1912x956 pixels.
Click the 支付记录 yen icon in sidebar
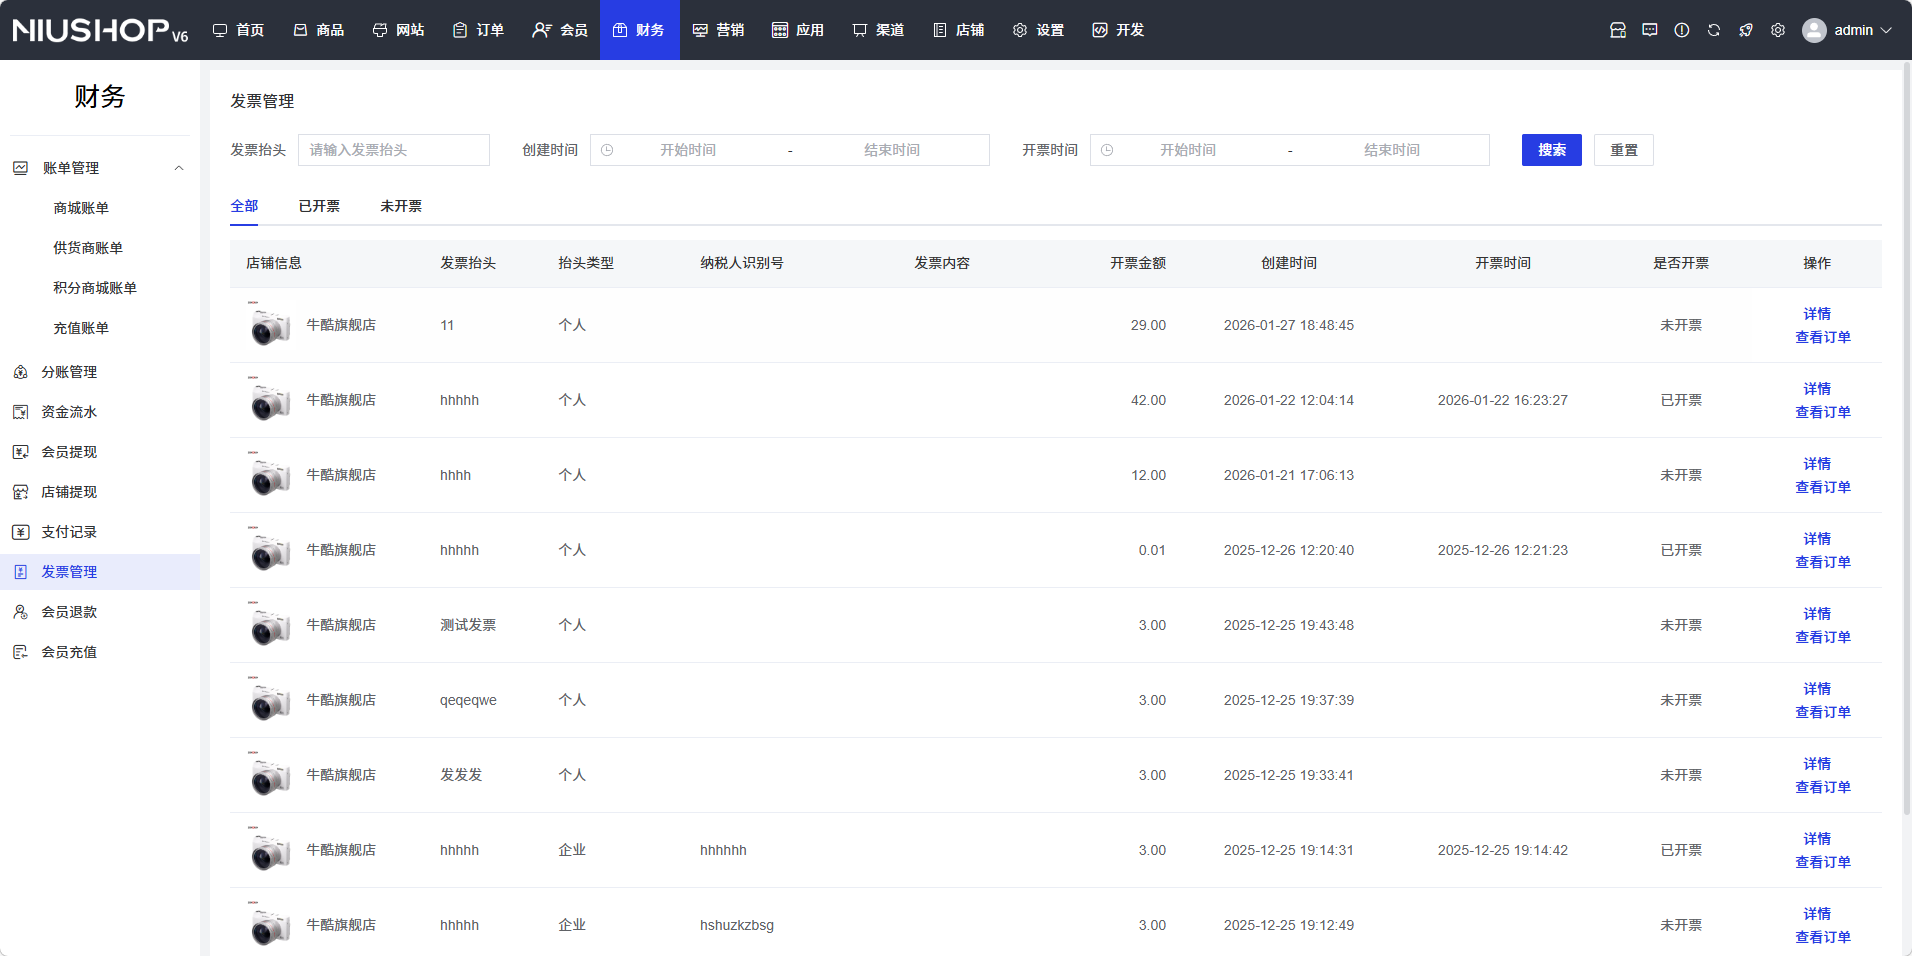[x=20, y=532]
